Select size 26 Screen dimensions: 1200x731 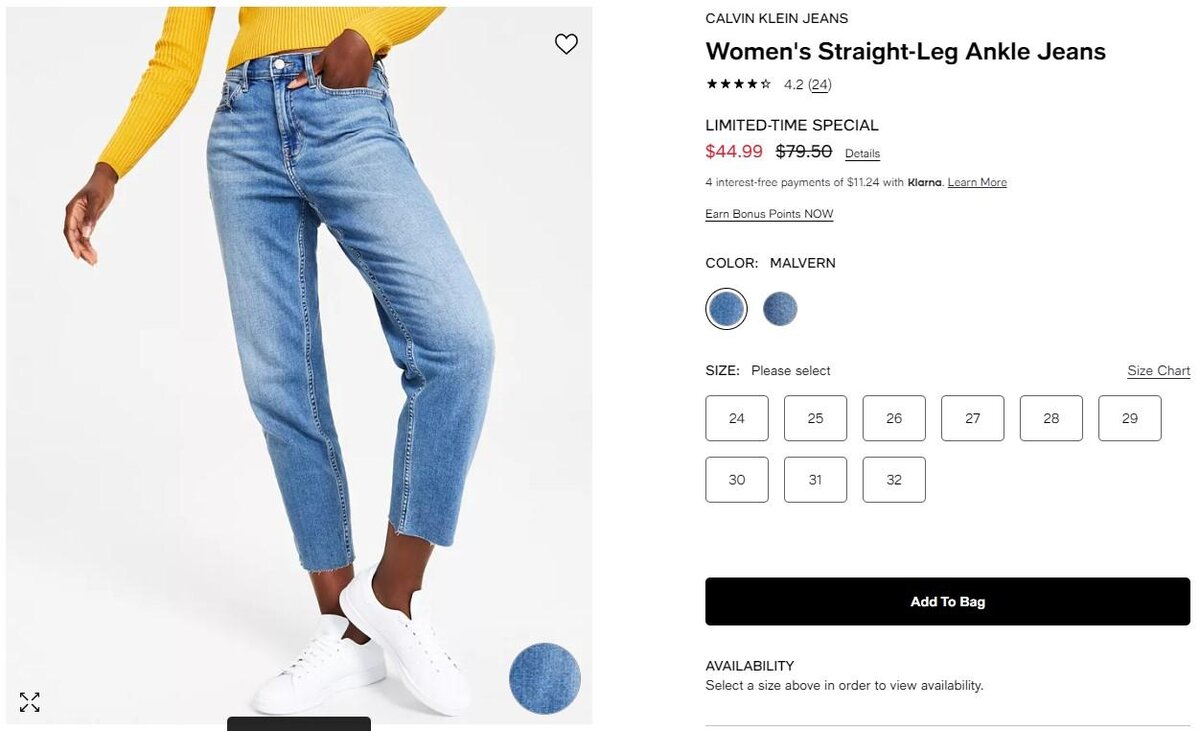point(894,418)
